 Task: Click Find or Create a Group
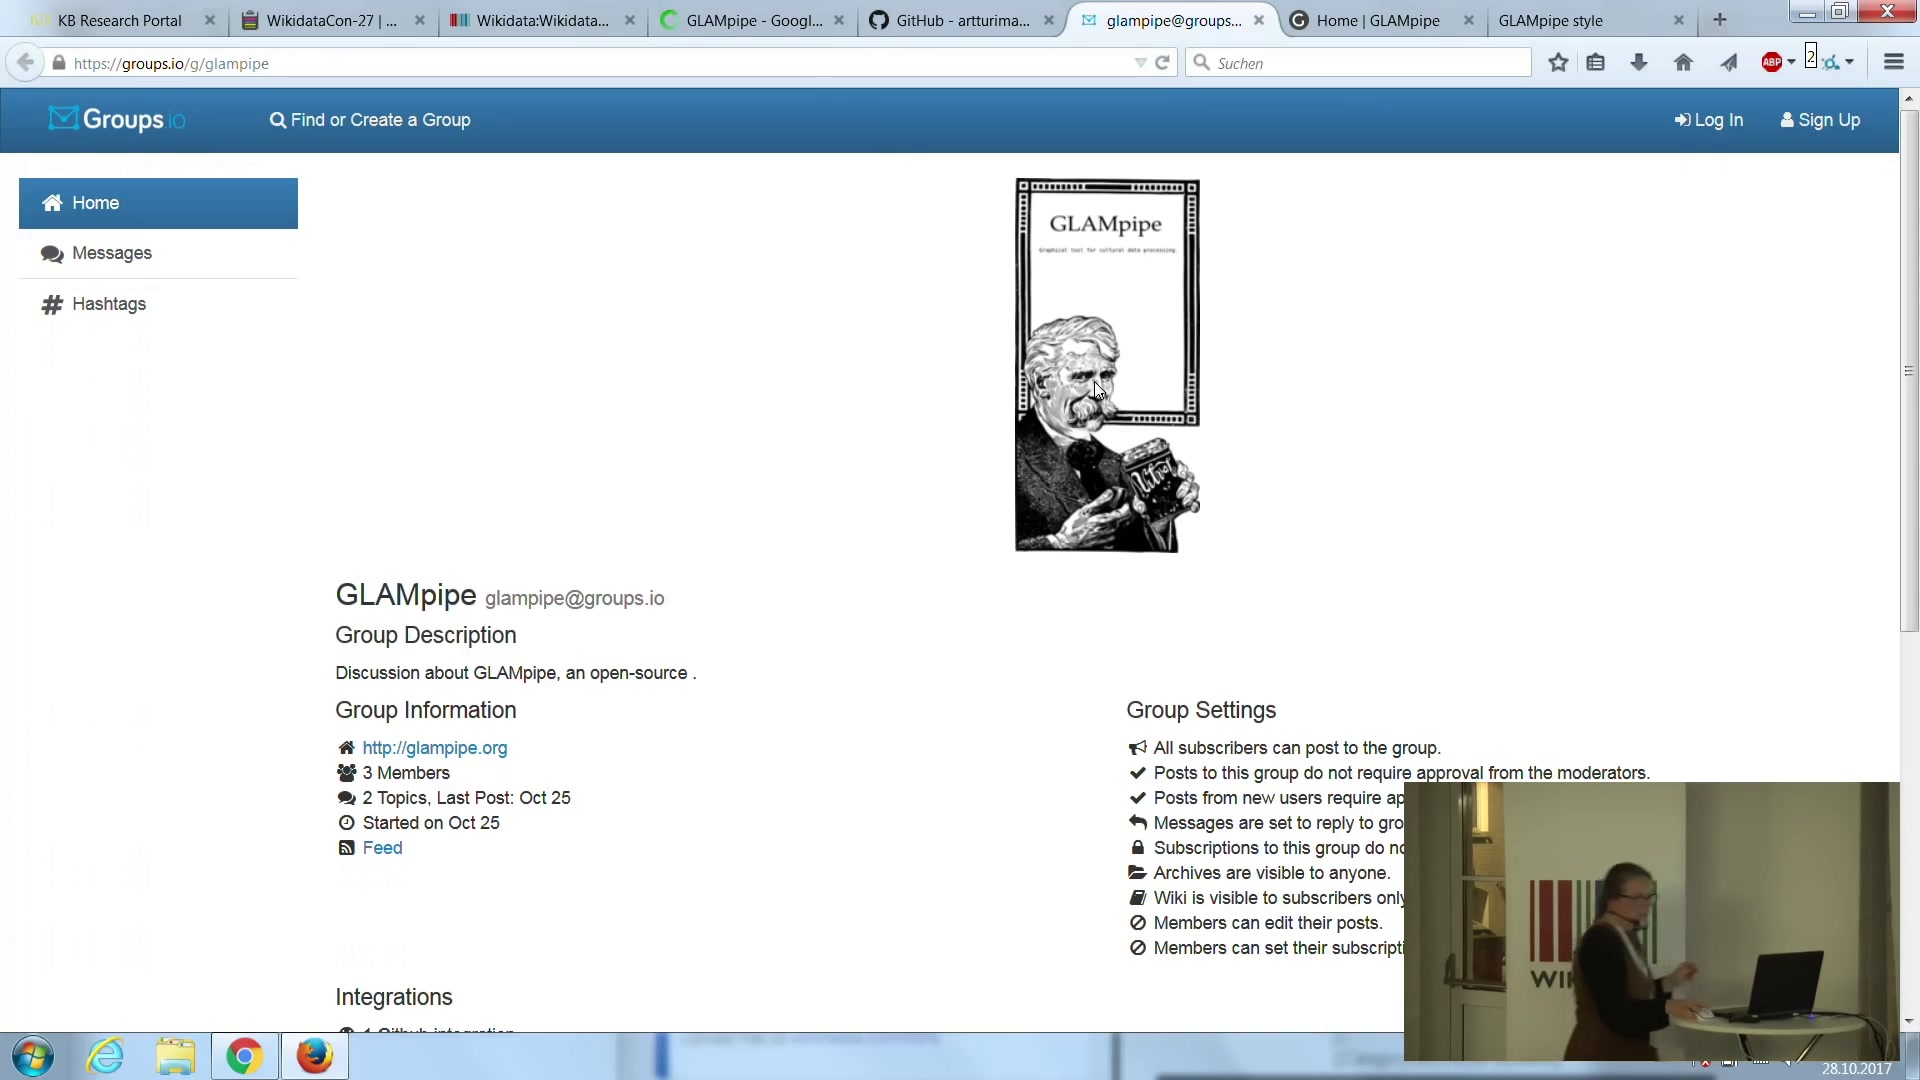pyautogui.click(x=370, y=120)
